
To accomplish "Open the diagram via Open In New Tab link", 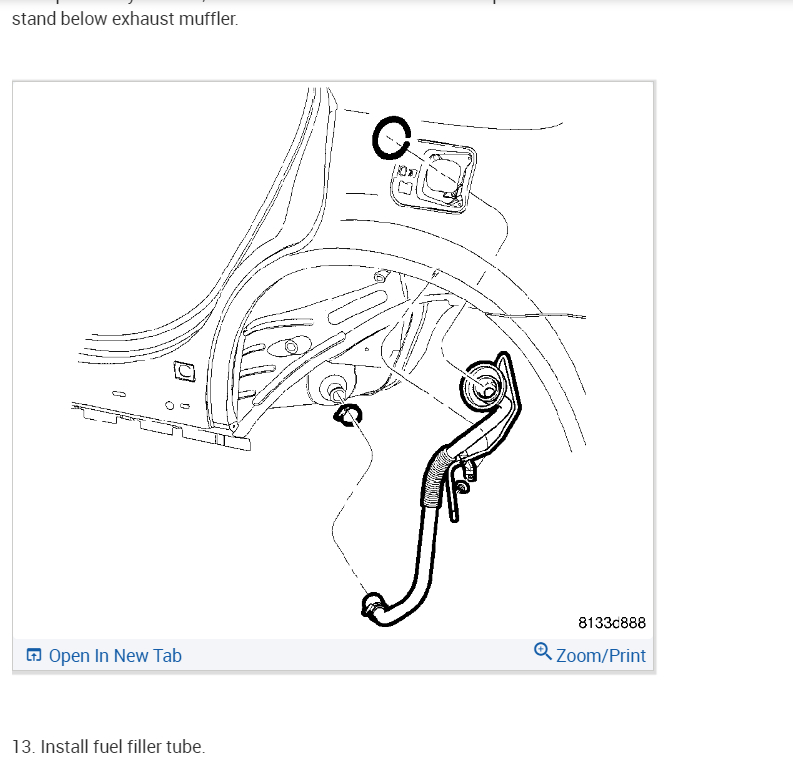I will [115, 656].
